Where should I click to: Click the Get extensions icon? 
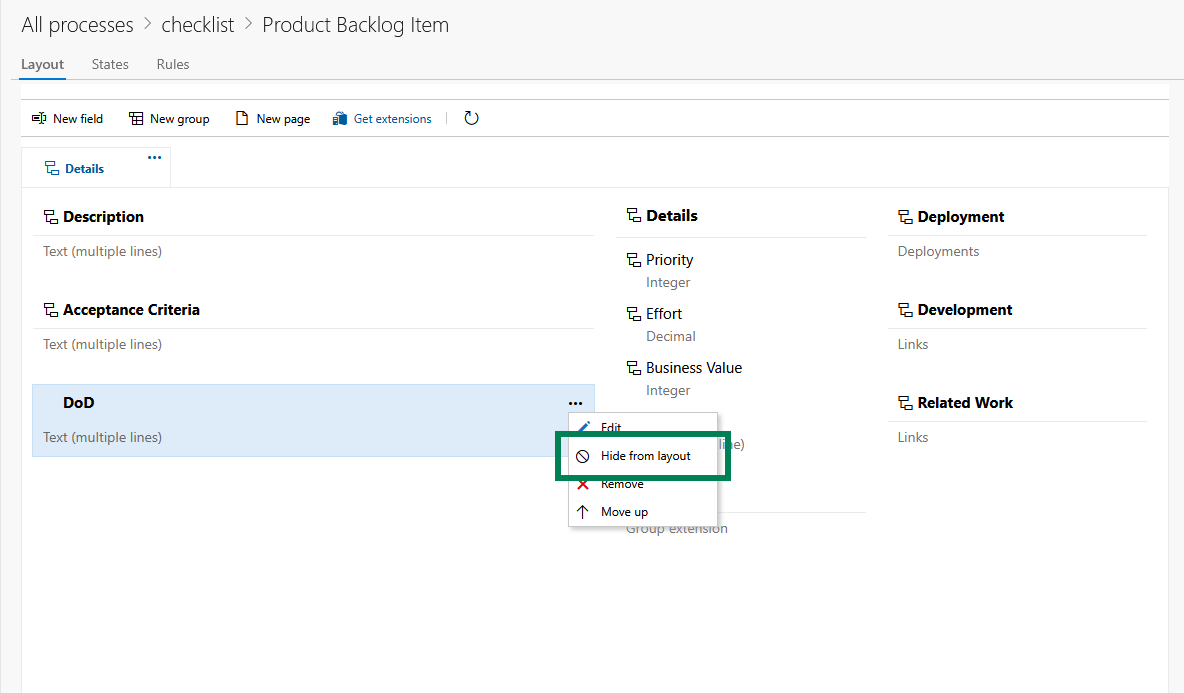click(x=342, y=118)
